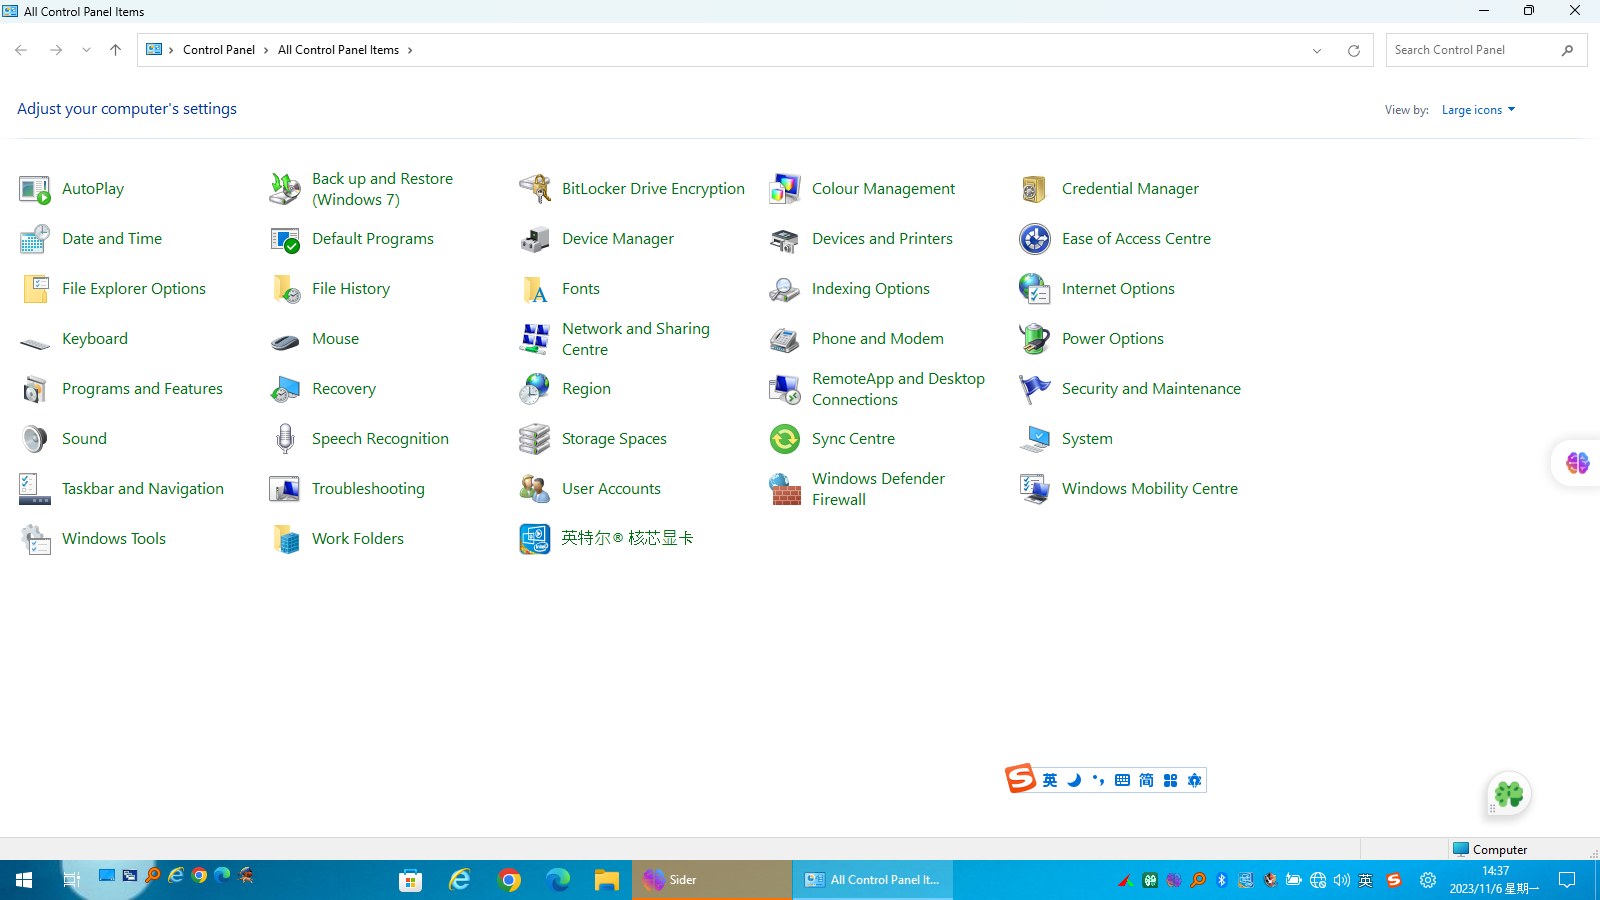Screen dimensions: 1600x900
Task: Open Windows Mobility Centre link
Action: click(1150, 489)
